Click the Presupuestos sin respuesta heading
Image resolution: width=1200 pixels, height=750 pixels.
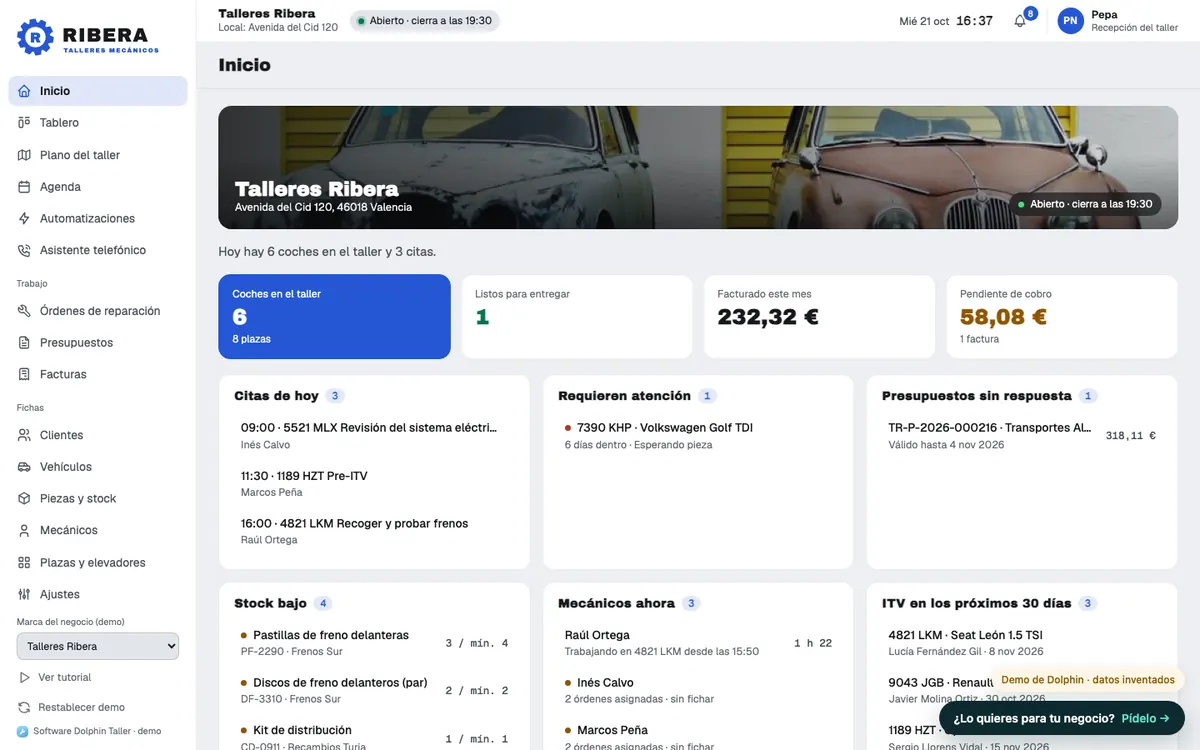(976, 396)
